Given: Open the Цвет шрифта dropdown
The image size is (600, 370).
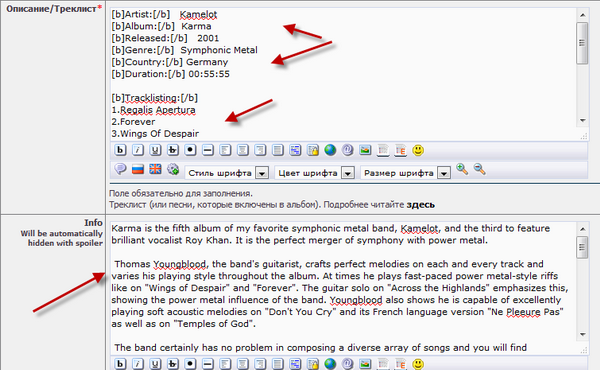Looking at the screenshot, I should click(315, 173).
